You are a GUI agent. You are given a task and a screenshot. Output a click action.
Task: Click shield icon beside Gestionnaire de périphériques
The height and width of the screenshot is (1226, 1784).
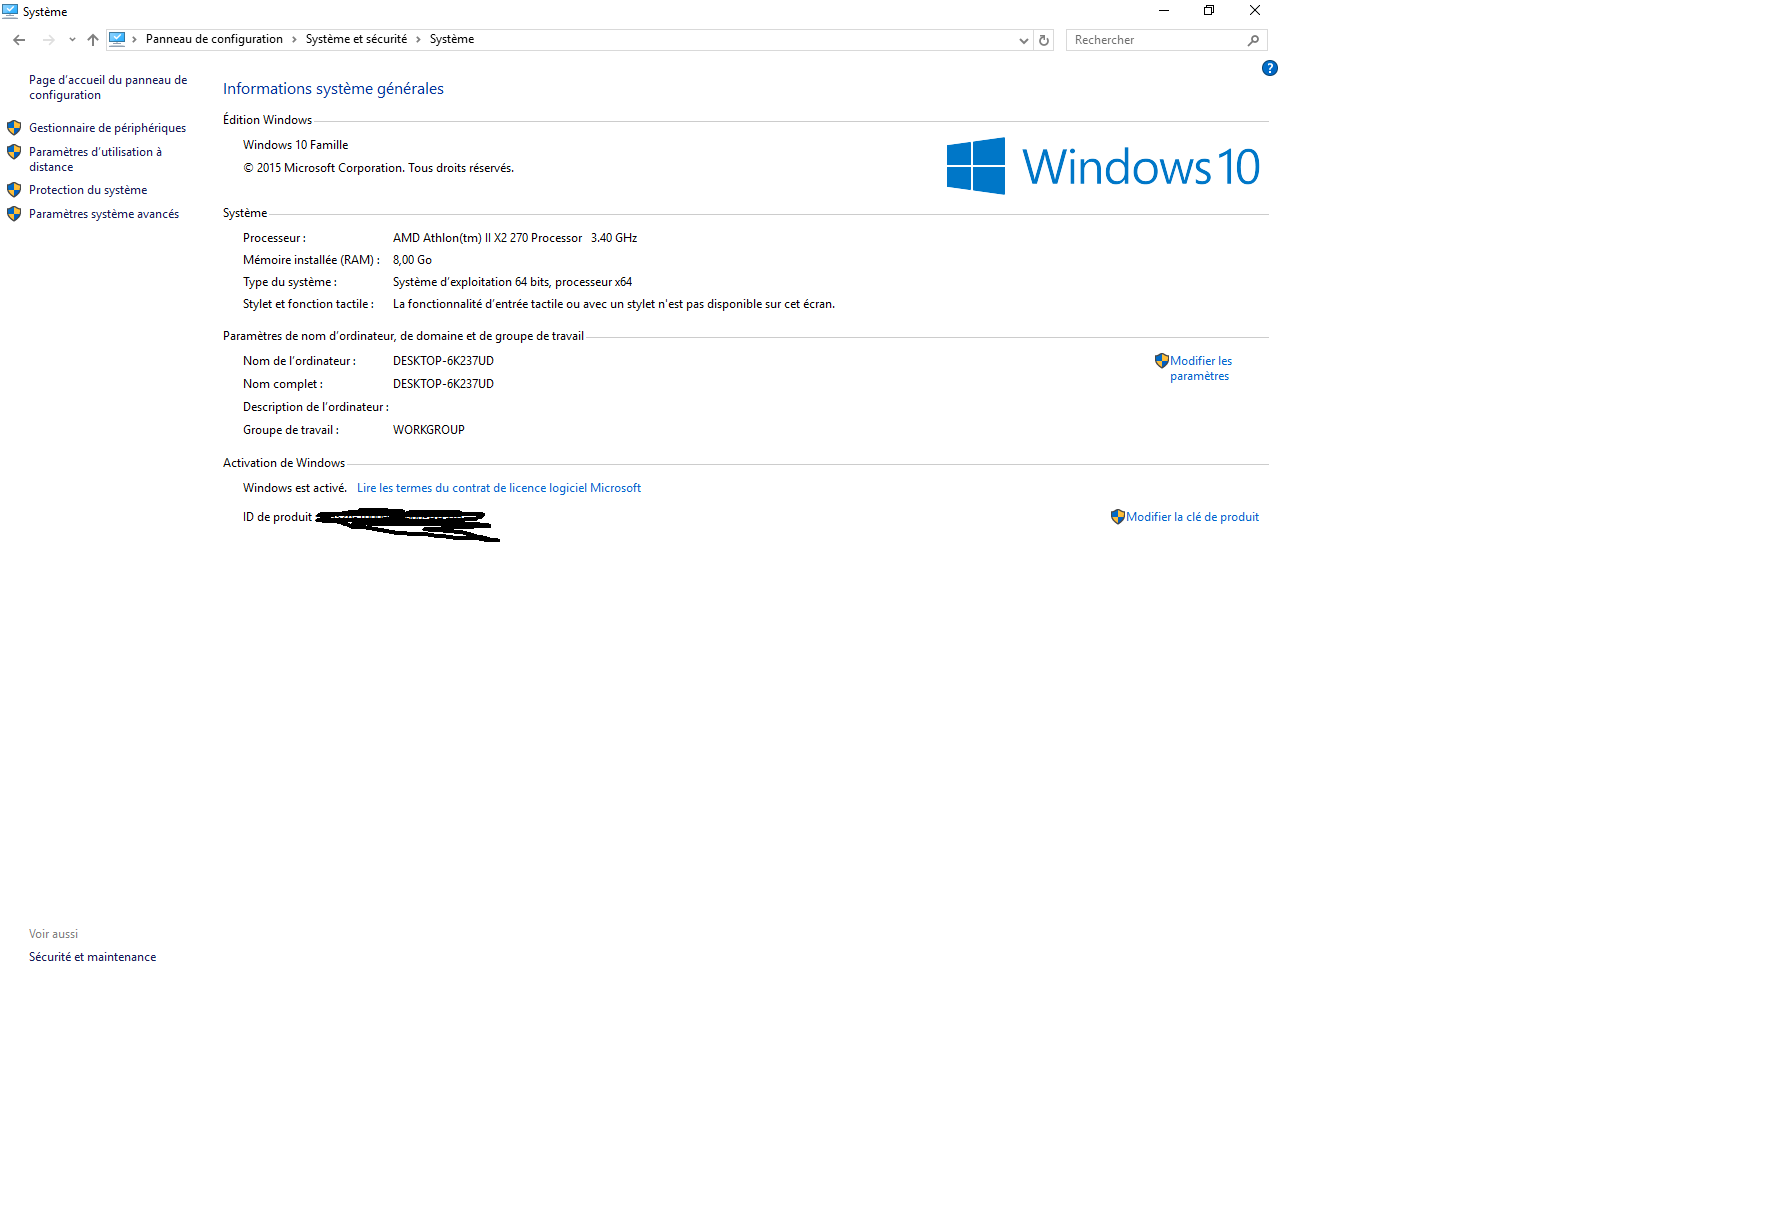coord(14,128)
